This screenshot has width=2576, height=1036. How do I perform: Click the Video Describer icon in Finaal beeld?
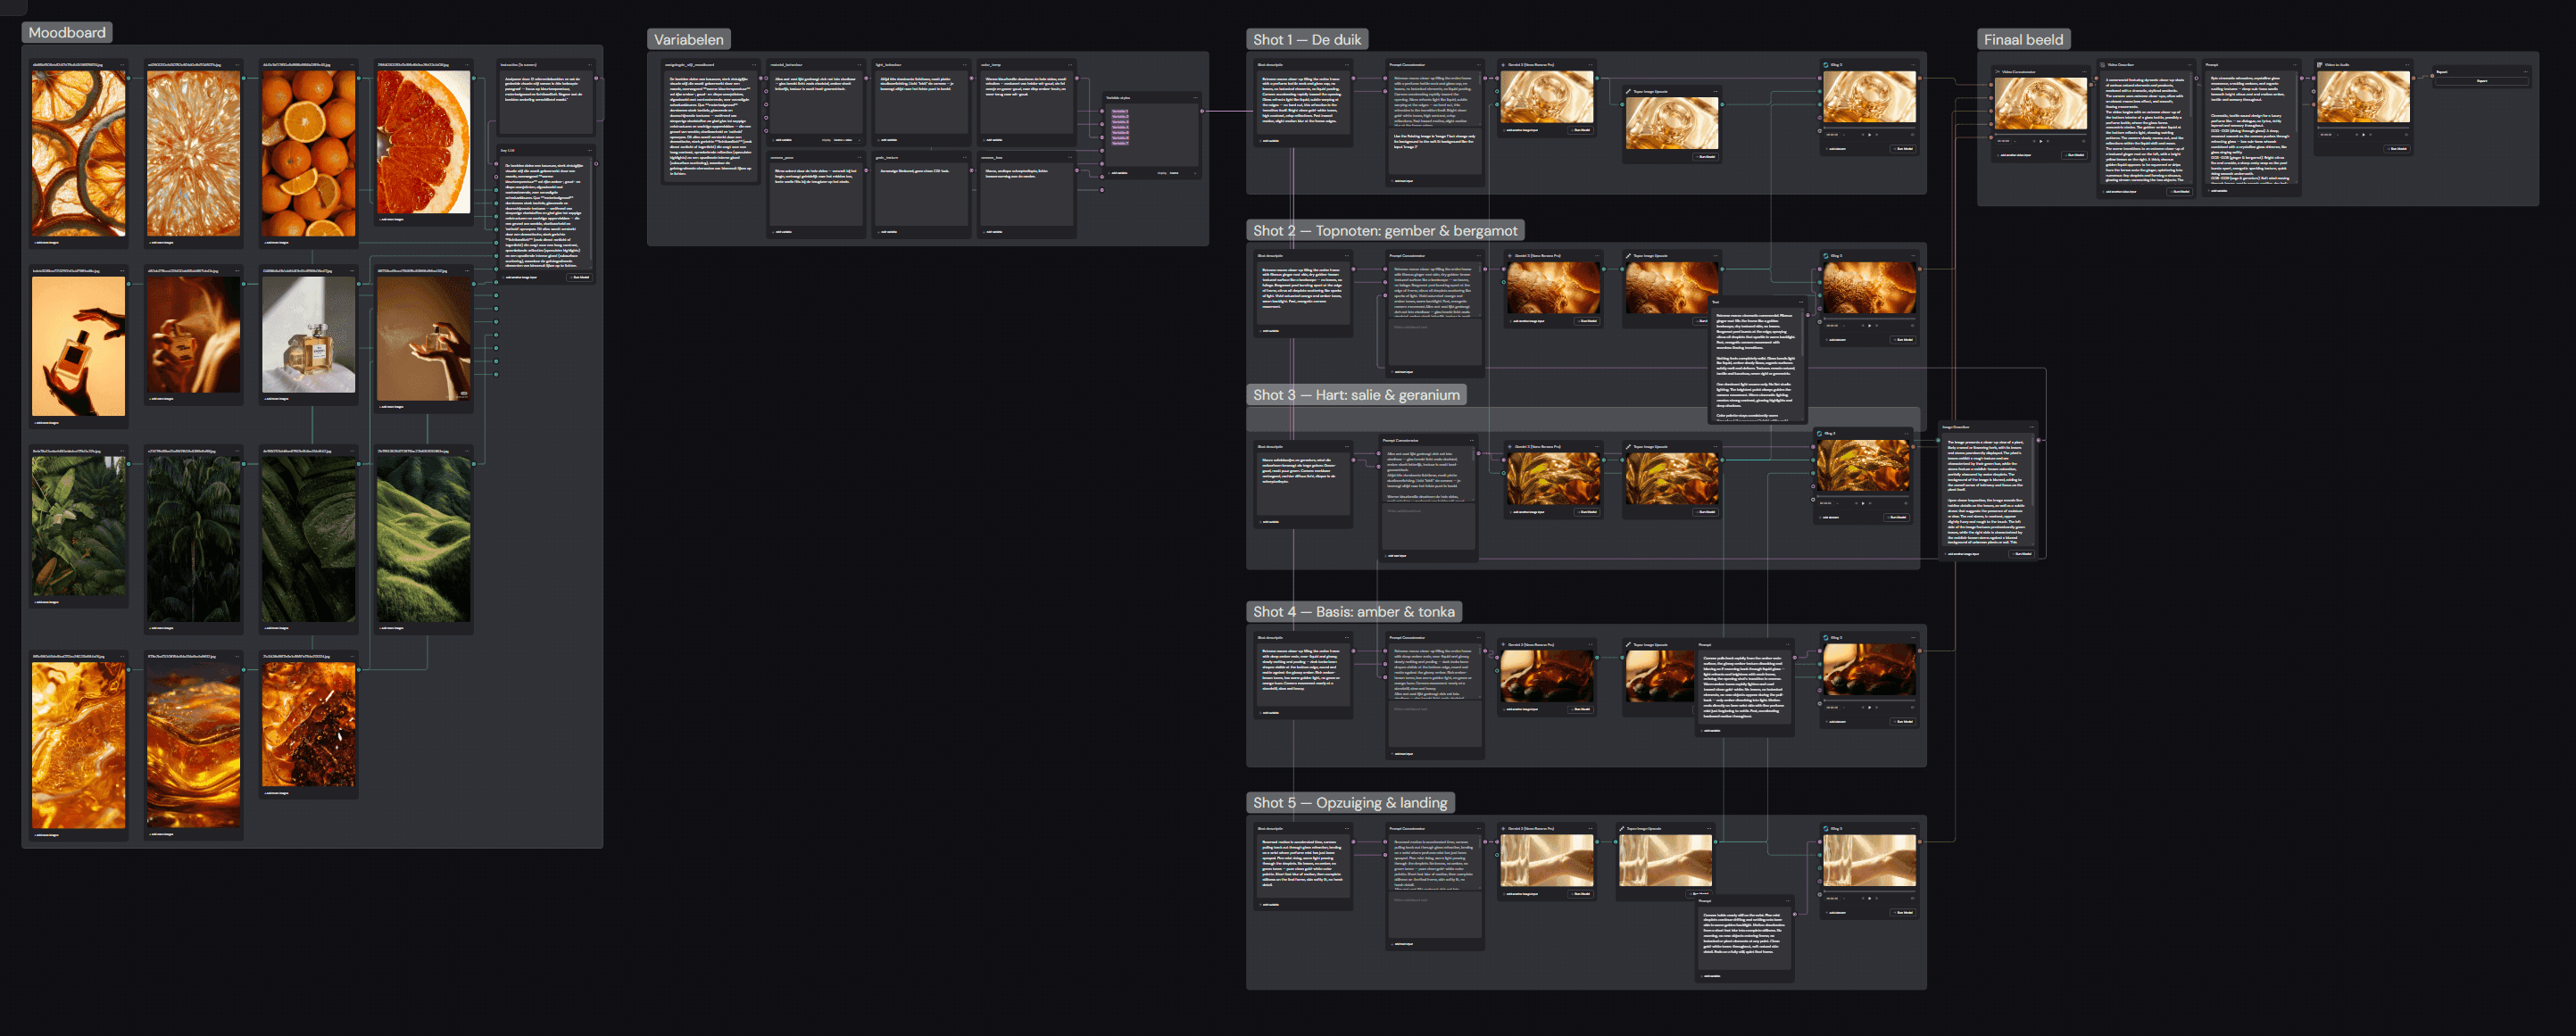2103,65
